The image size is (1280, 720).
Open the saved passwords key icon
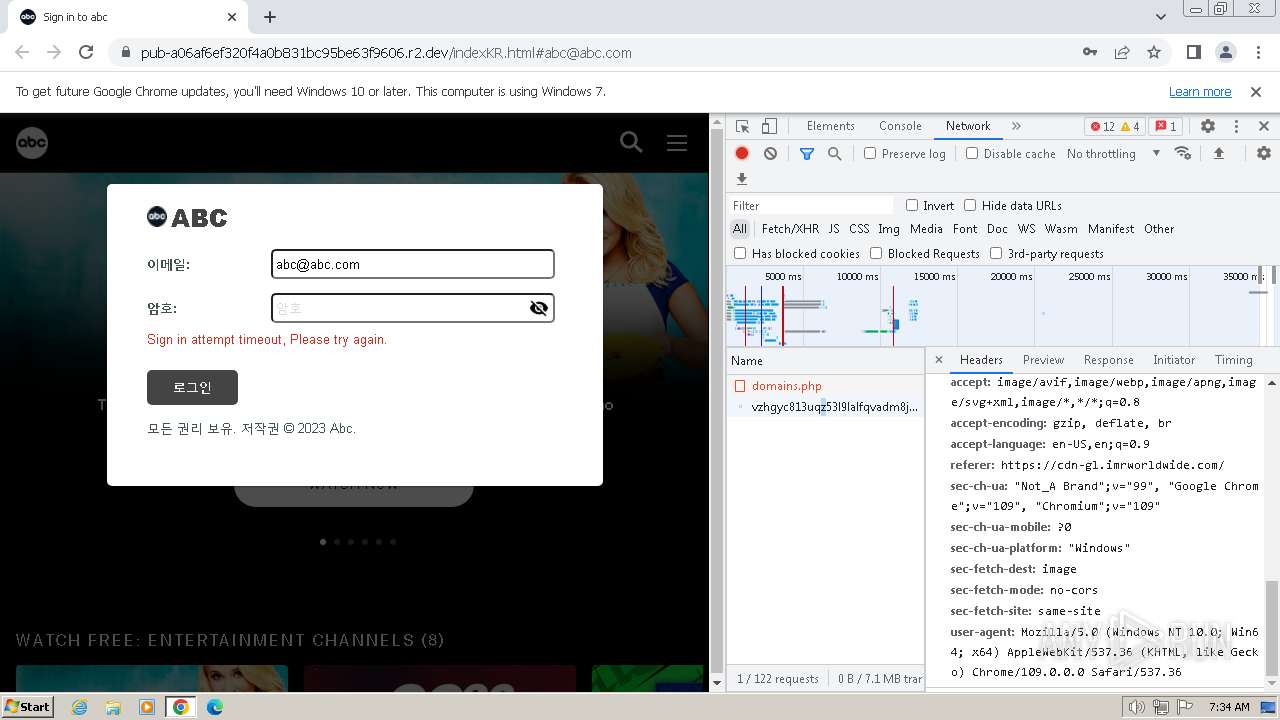pyautogui.click(x=1090, y=52)
